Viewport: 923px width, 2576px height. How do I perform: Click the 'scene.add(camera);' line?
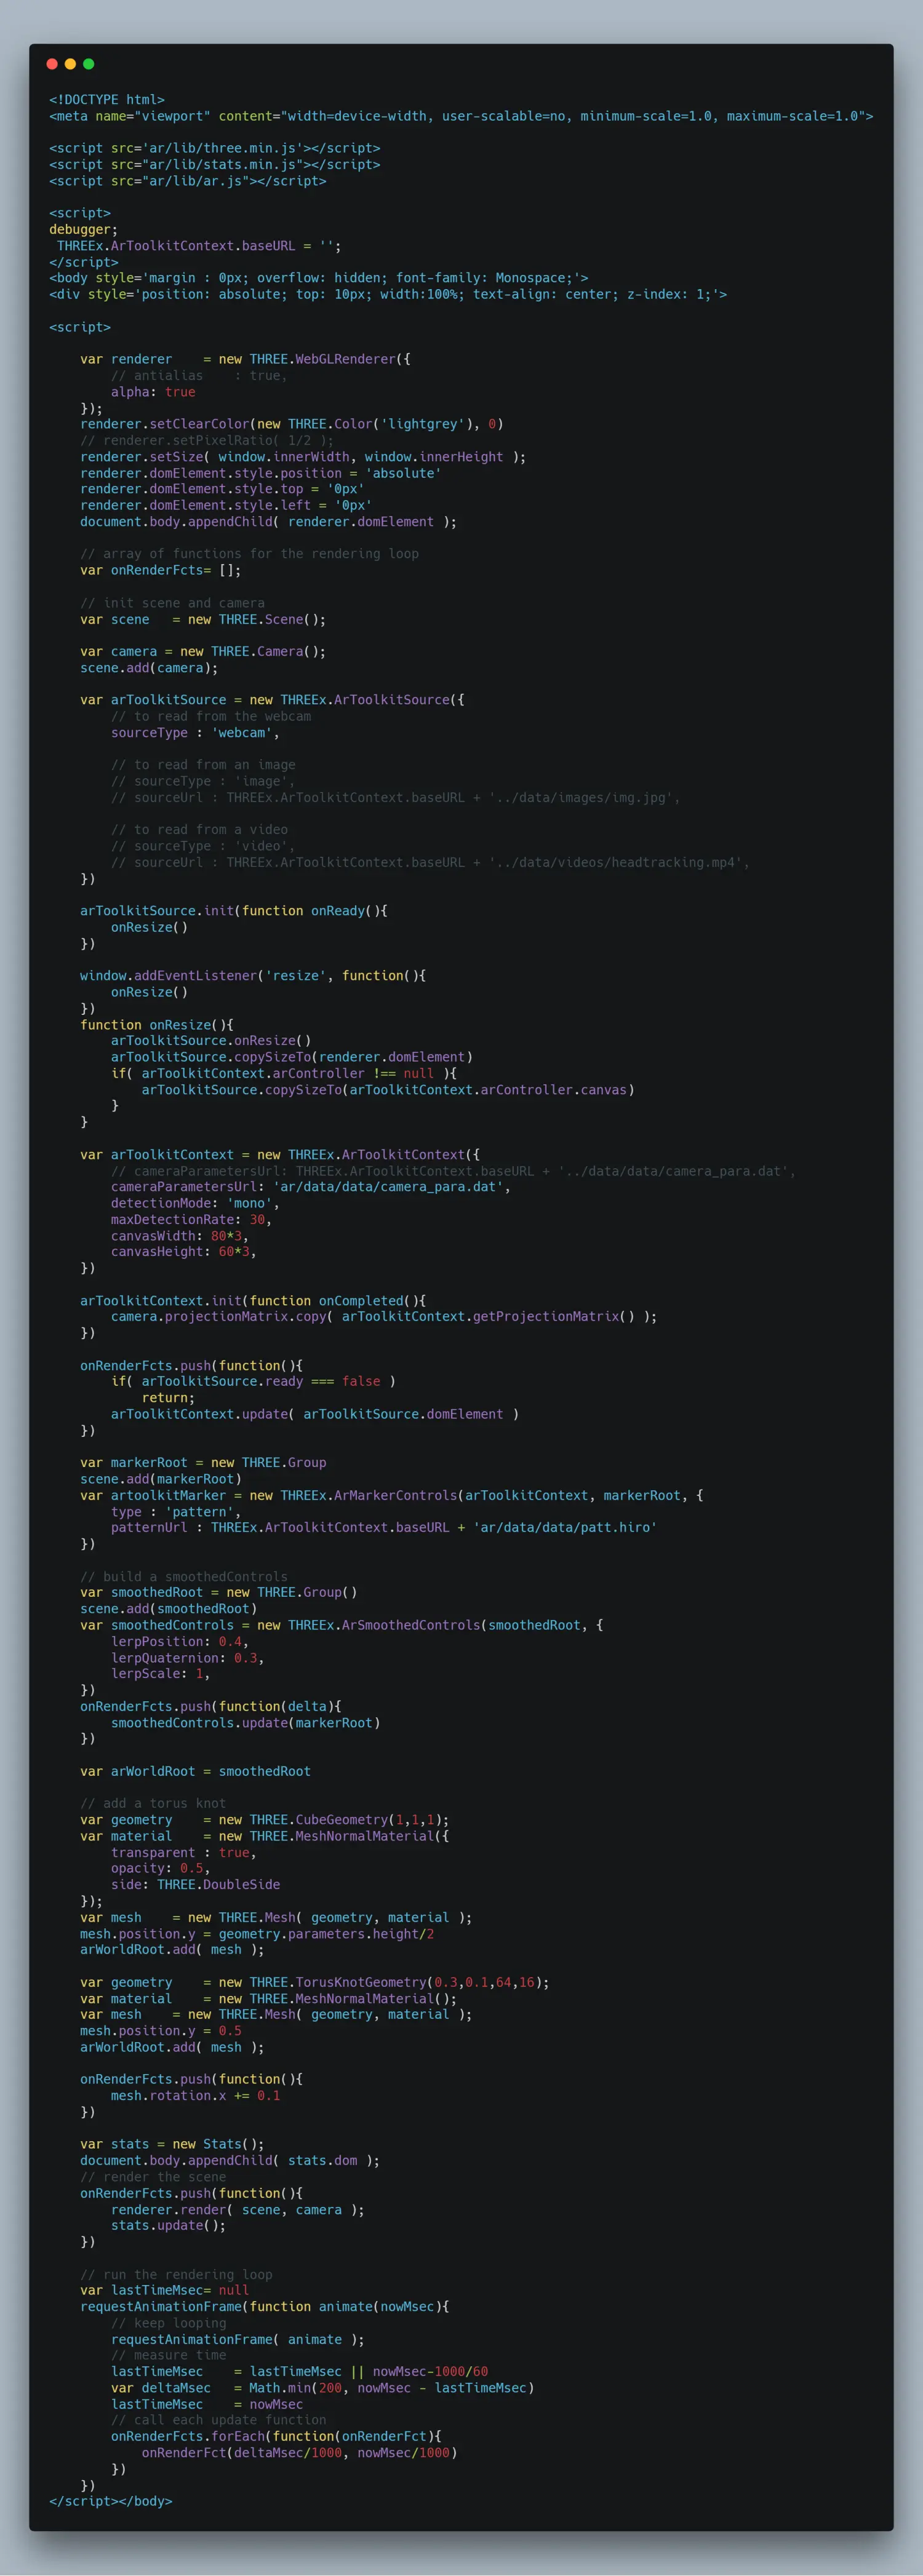point(149,668)
